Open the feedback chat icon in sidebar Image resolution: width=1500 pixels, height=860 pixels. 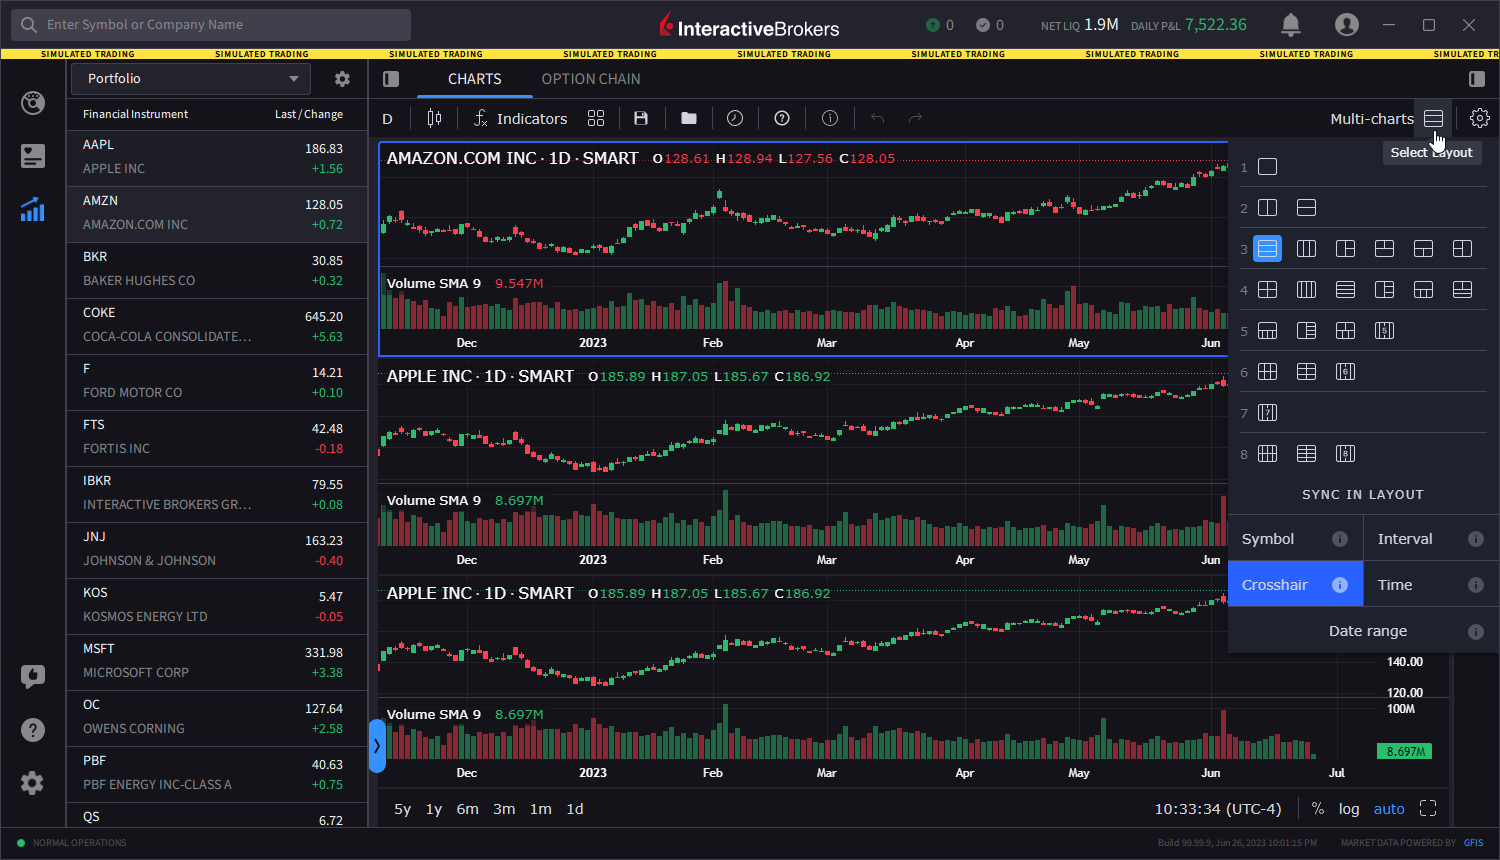[x=33, y=677]
